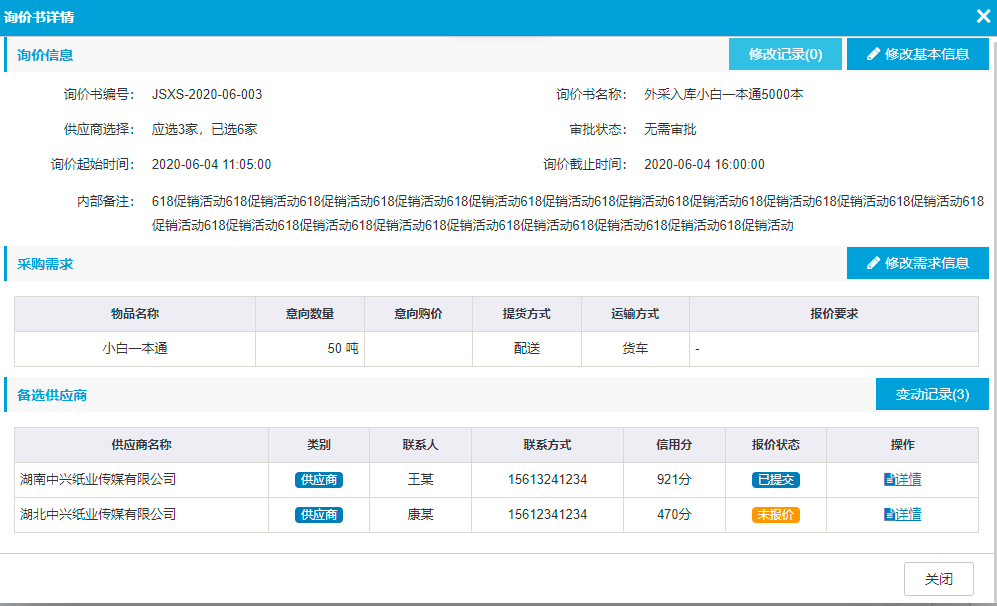This screenshot has width=997, height=606.
Task: Select the 备选供应商 section header
Action: point(52,395)
